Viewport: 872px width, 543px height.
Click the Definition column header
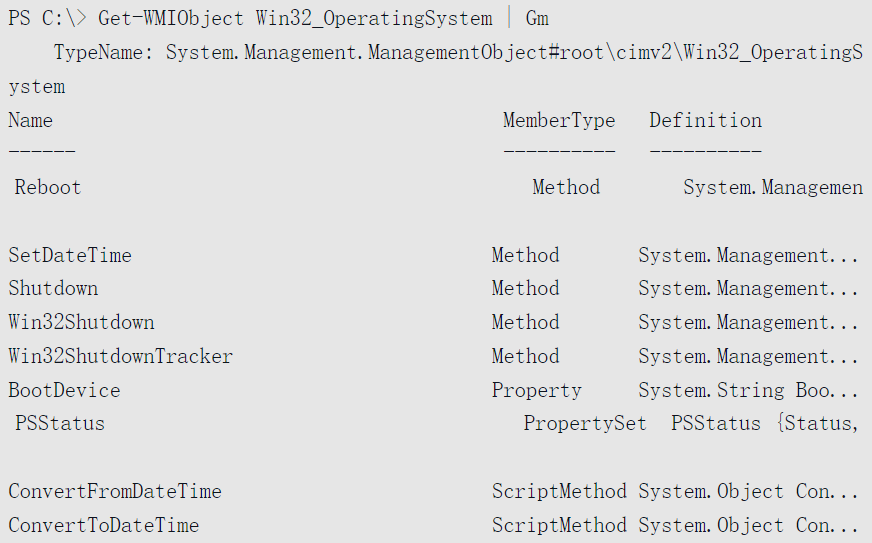(x=705, y=120)
